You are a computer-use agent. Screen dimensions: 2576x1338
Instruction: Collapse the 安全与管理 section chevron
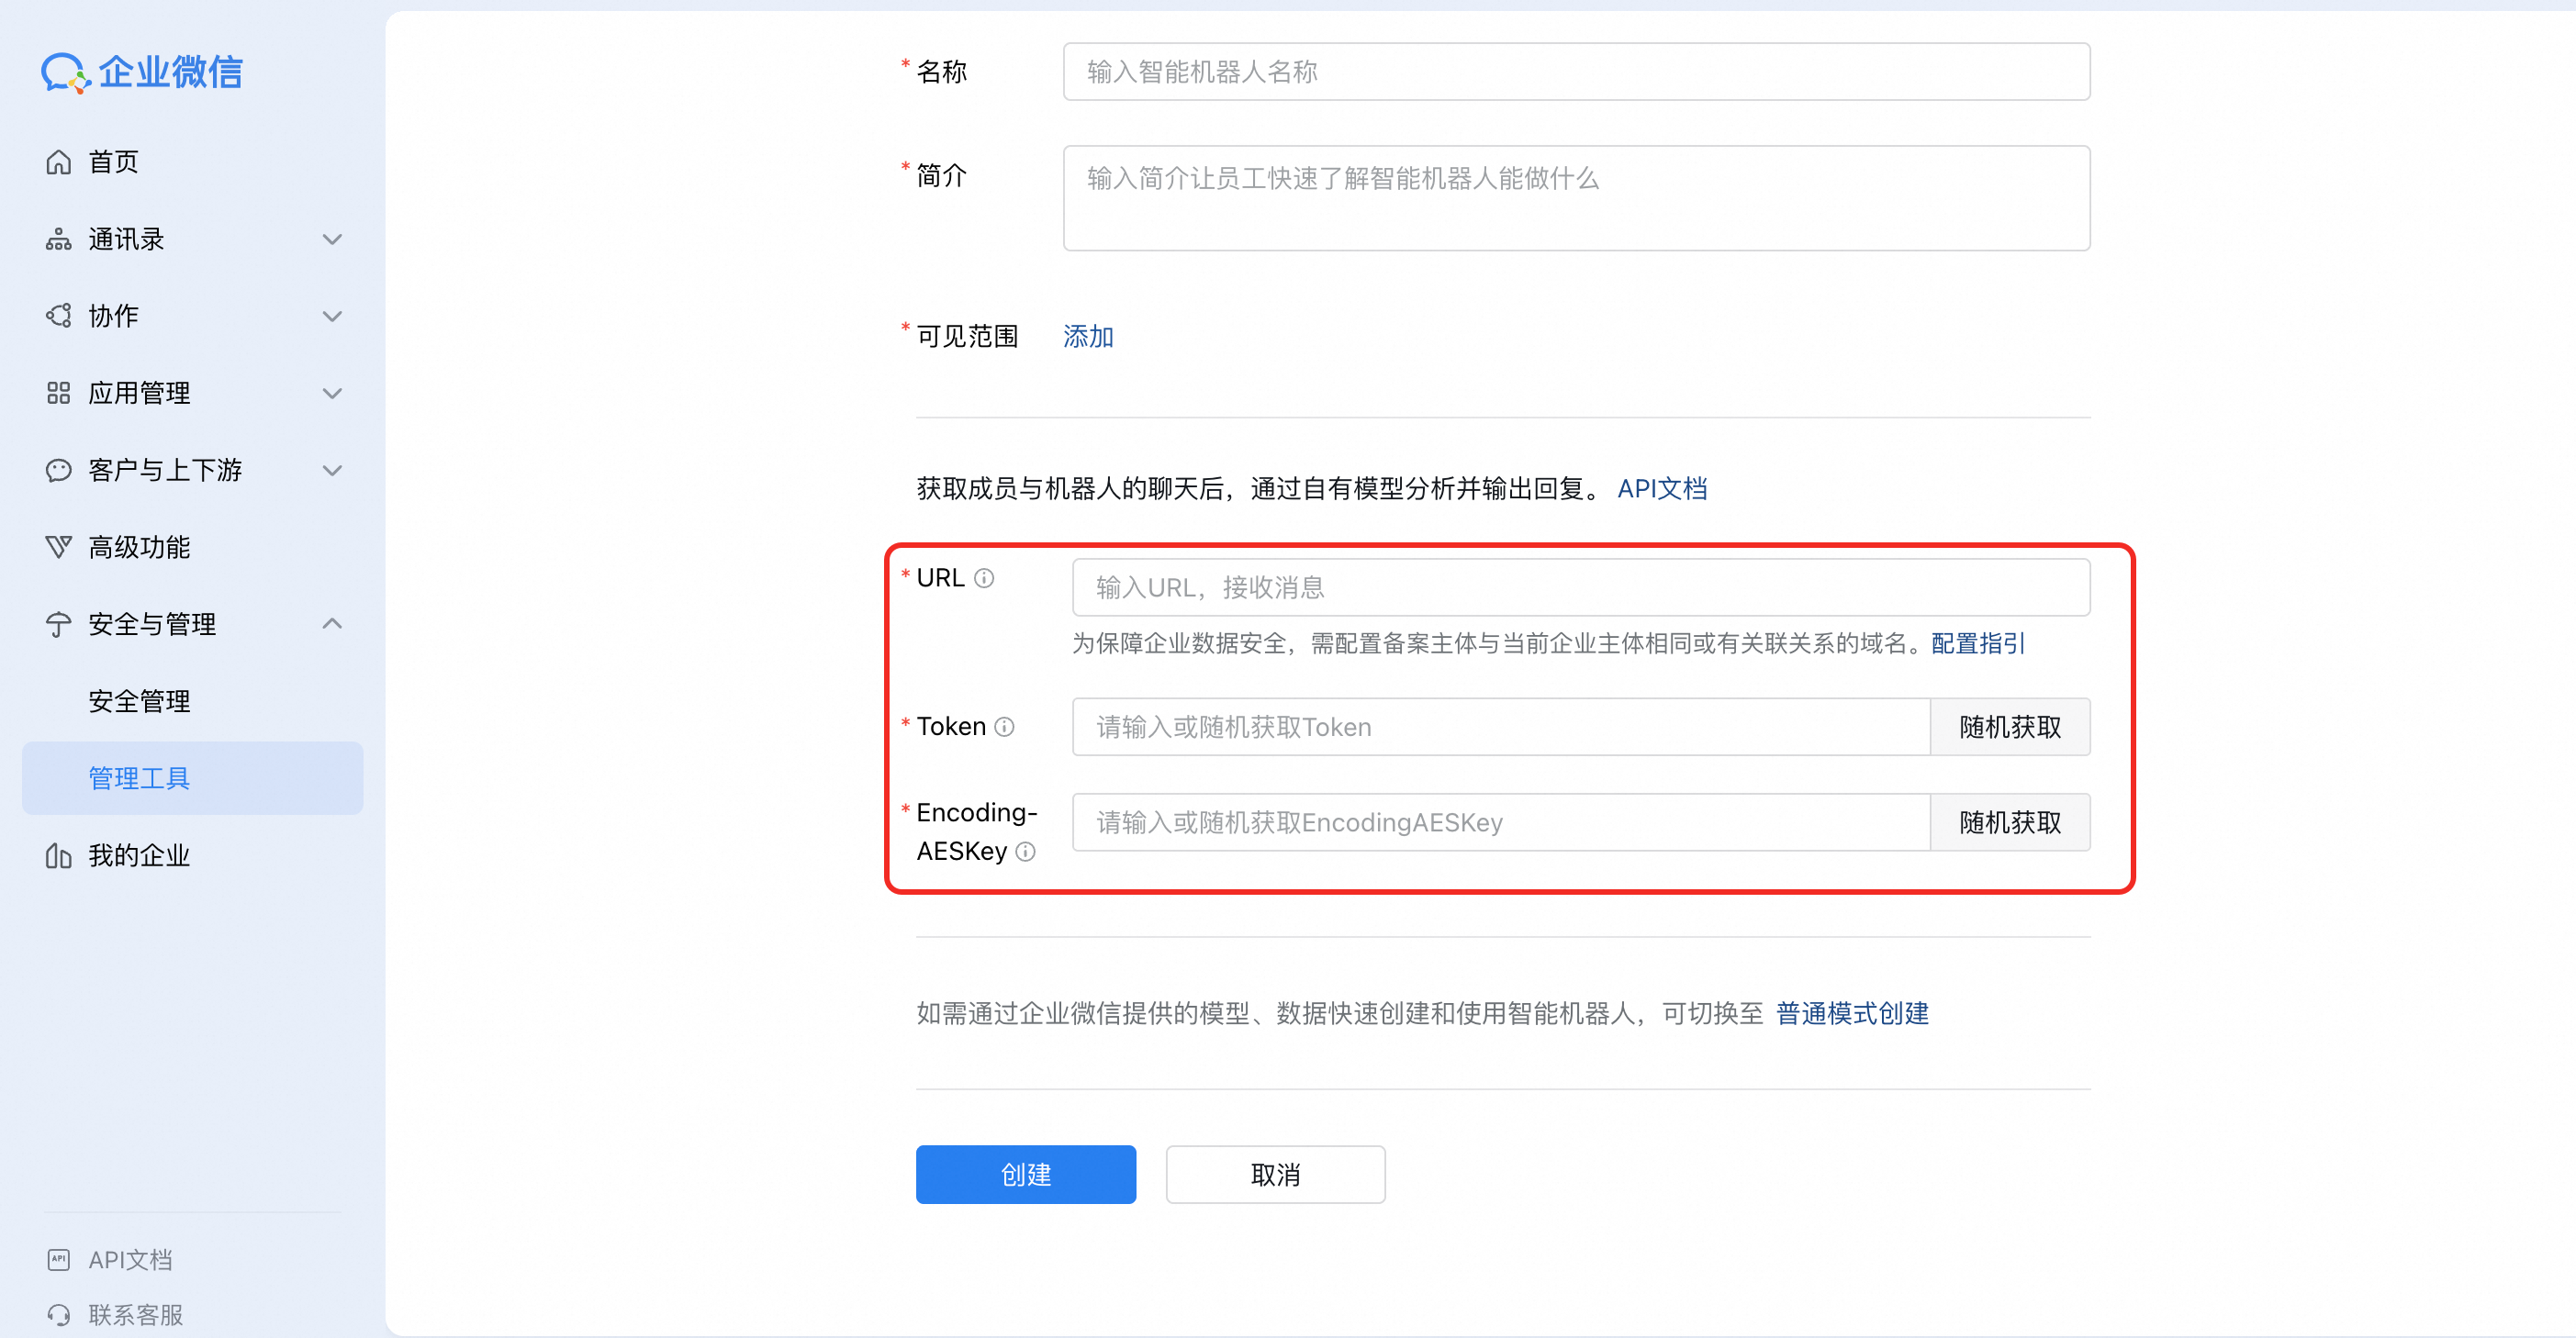point(332,624)
